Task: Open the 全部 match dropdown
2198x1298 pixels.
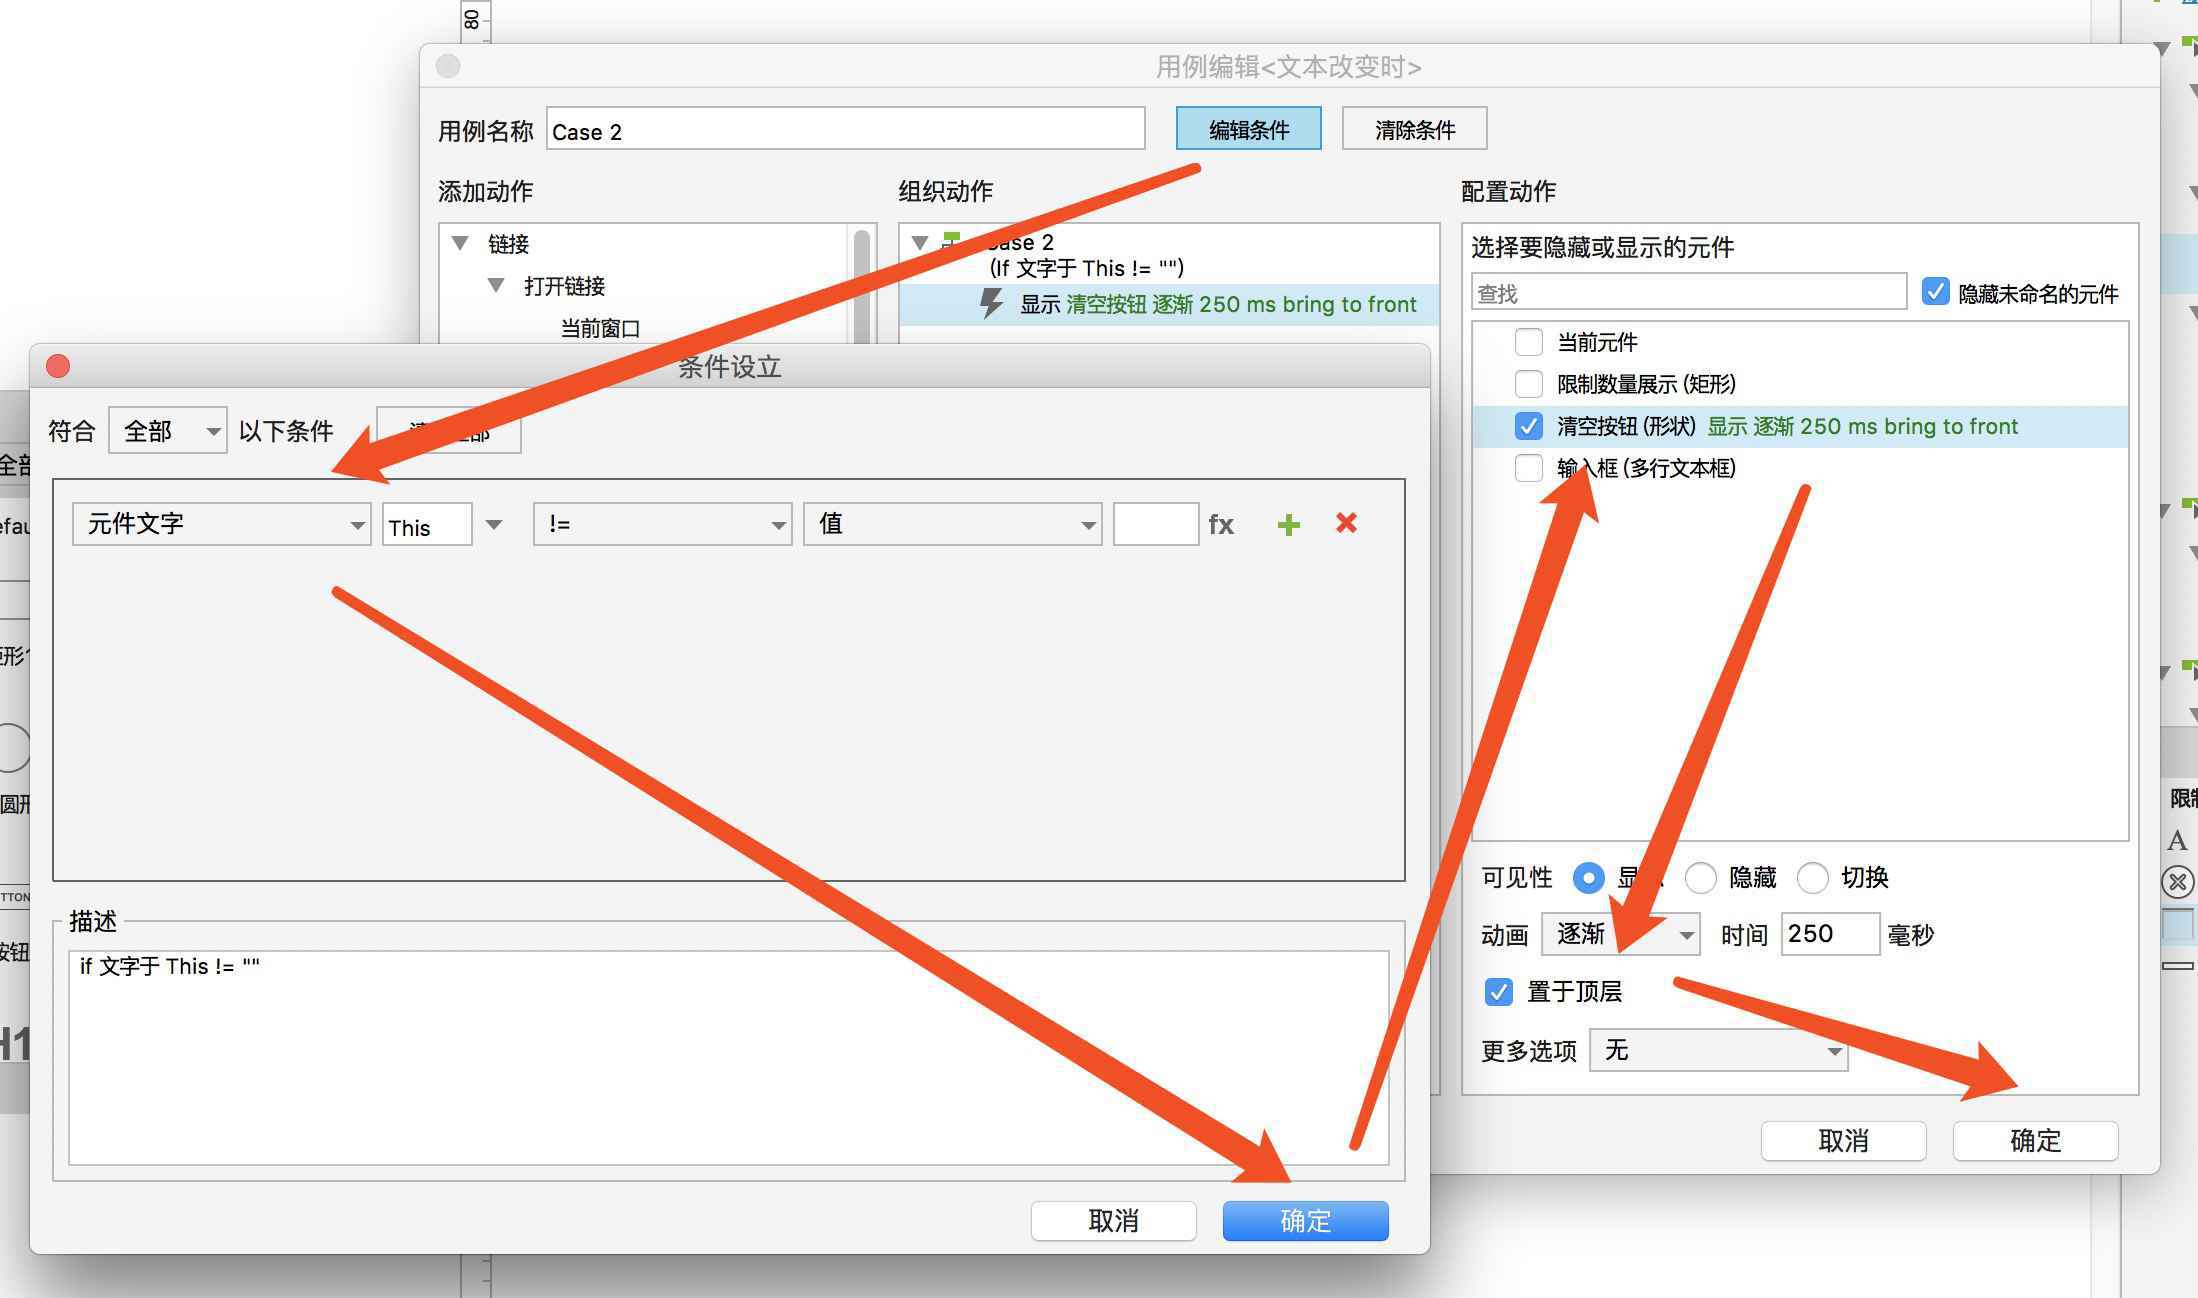Action: tap(167, 431)
